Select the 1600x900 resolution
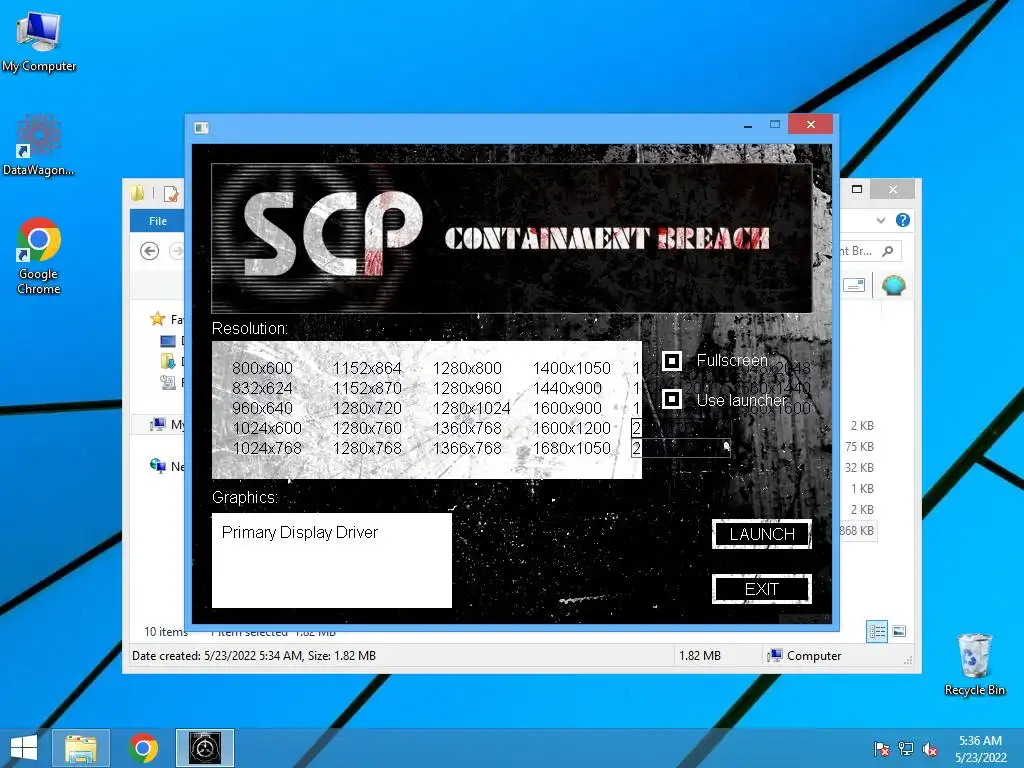The image size is (1024, 768). [x=567, y=408]
